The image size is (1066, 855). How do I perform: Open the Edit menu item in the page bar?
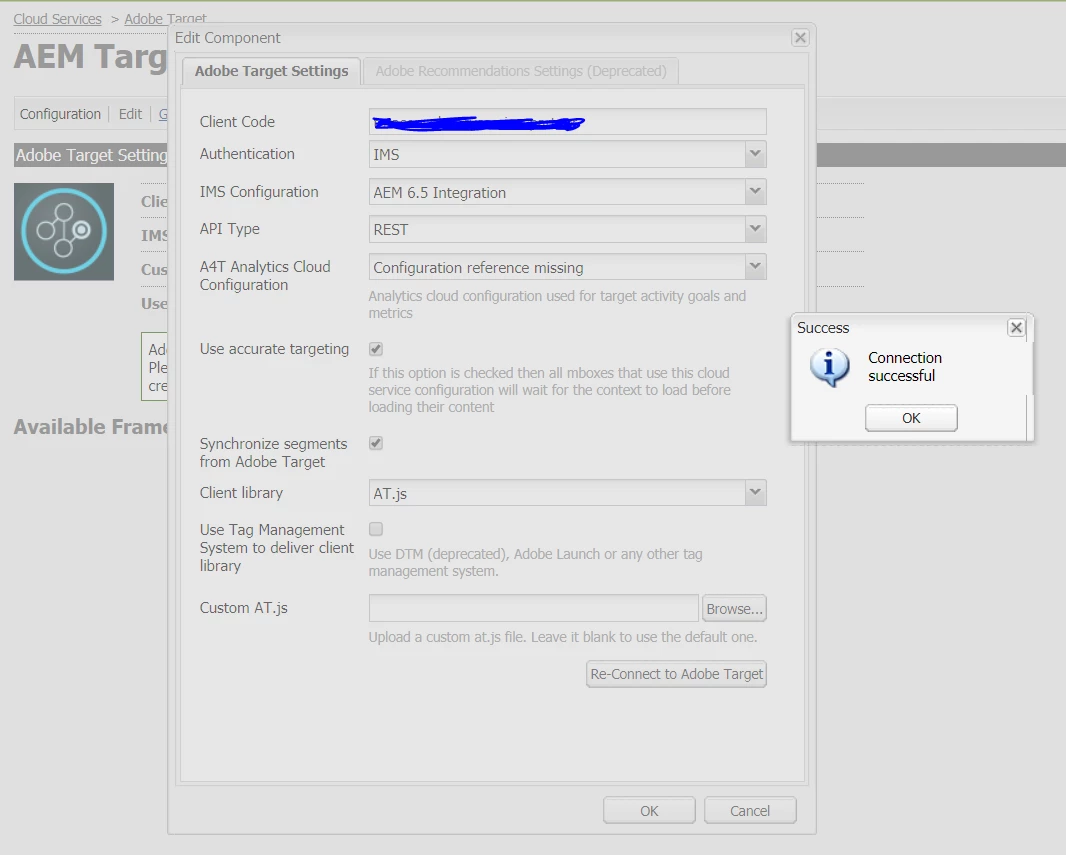(x=130, y=114)
